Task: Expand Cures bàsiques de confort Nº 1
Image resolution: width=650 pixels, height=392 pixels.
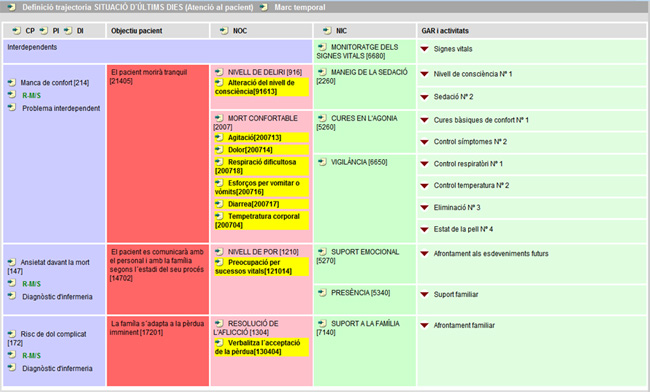Action: [x=424, y=120]
